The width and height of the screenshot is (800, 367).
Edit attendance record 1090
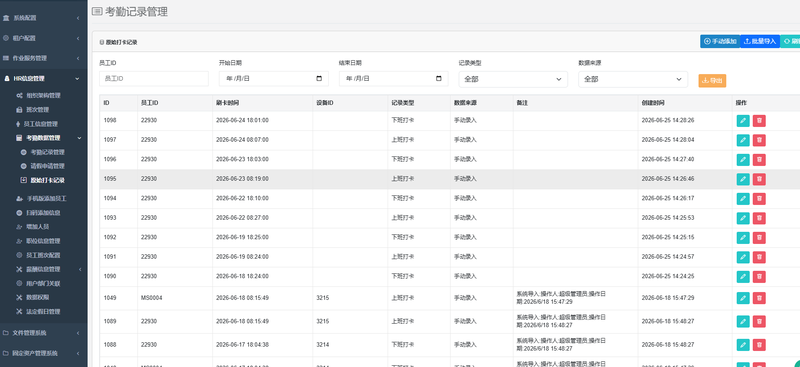point(743,276)
